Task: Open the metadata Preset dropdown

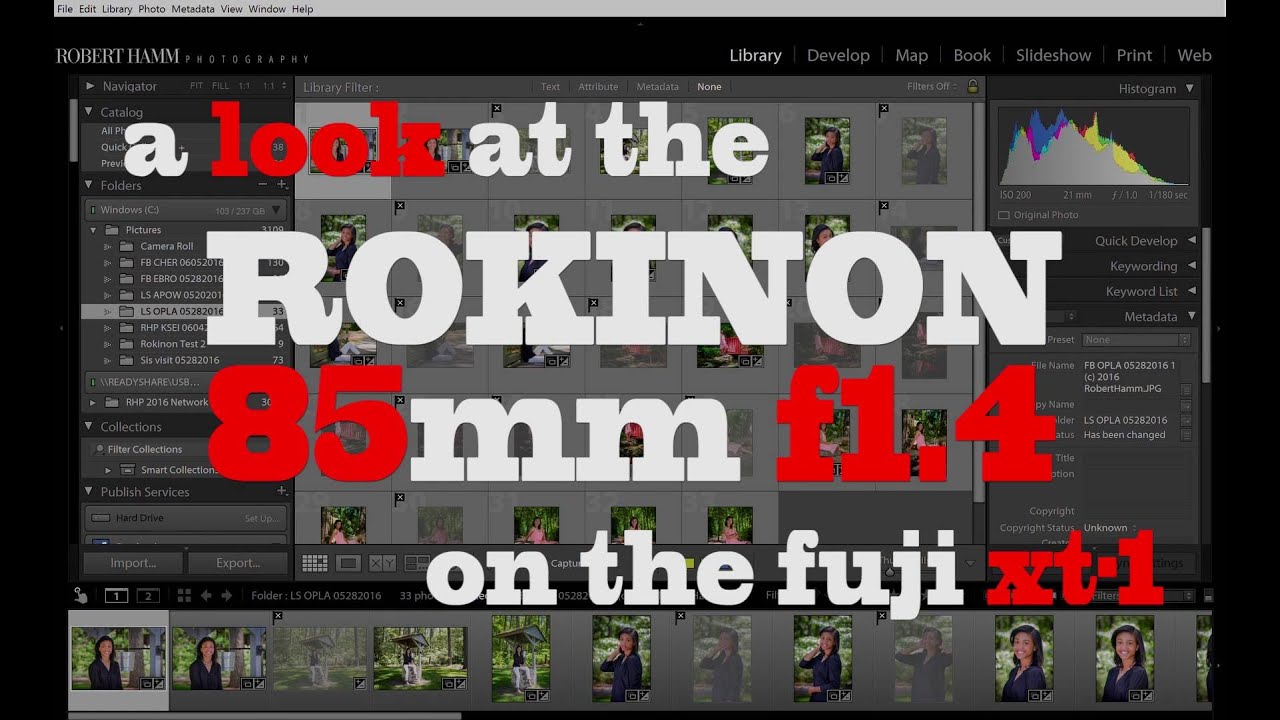Action: point(1136,340)
